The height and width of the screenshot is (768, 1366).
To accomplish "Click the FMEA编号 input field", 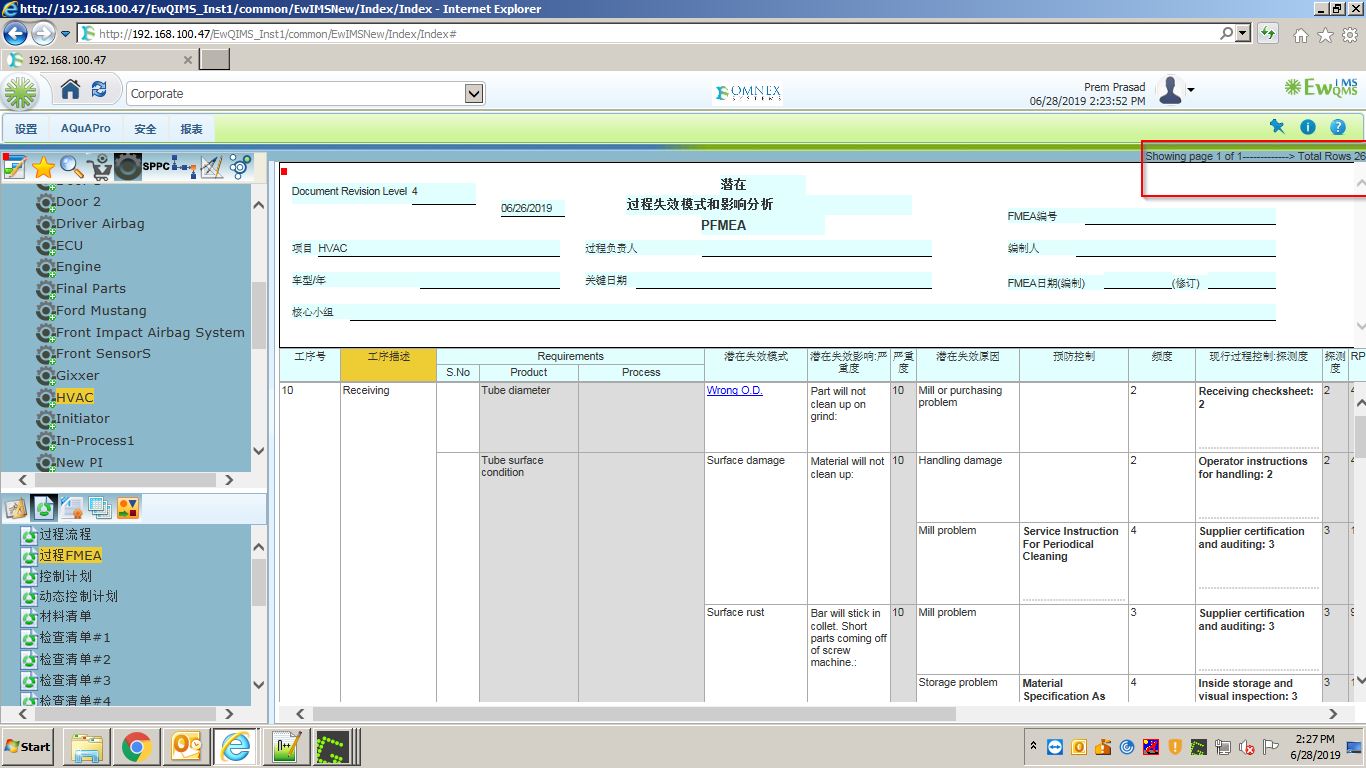I will (1180, 216).
